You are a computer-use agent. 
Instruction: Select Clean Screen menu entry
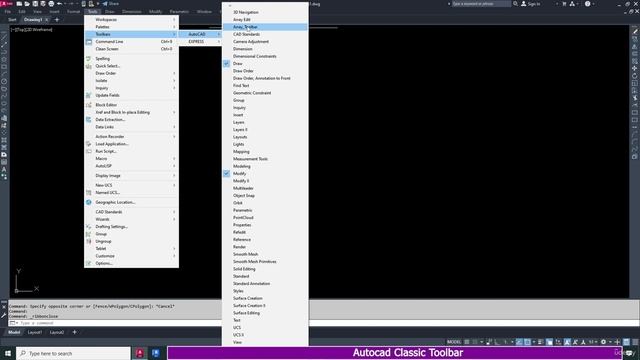131,49
